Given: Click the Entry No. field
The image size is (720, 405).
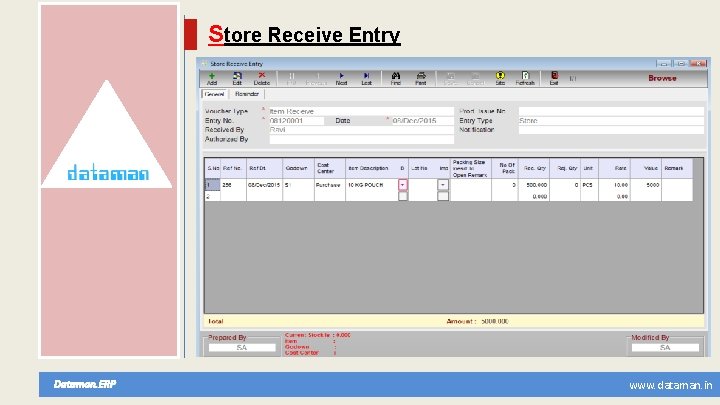Looking at the screenshot, I should 296,120.
